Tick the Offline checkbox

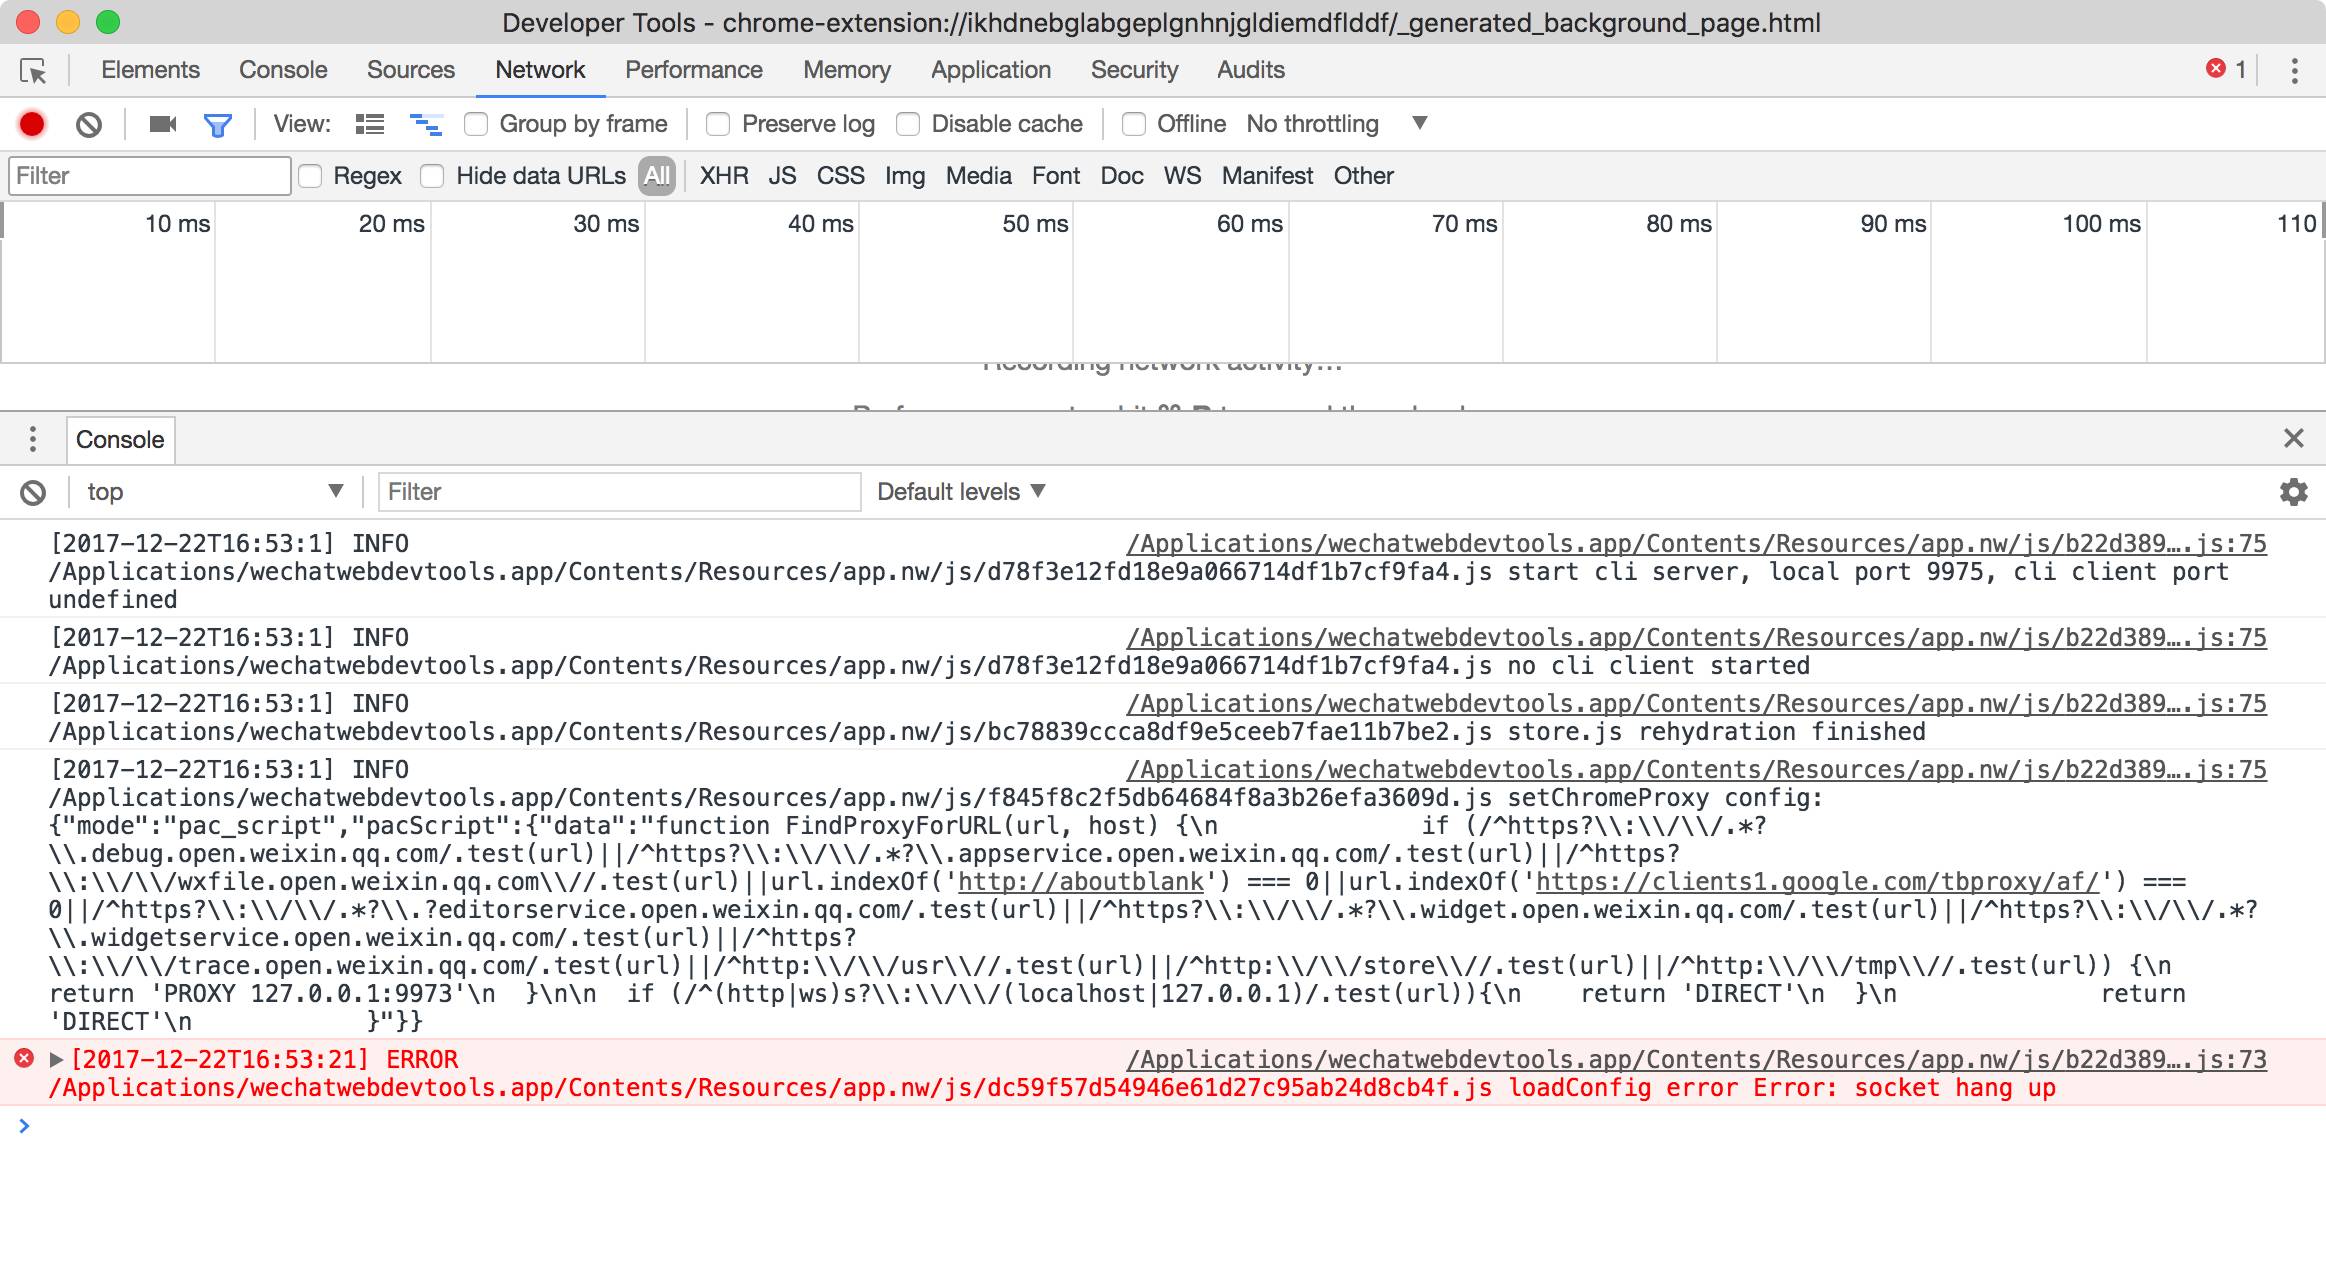point(1134,124)
